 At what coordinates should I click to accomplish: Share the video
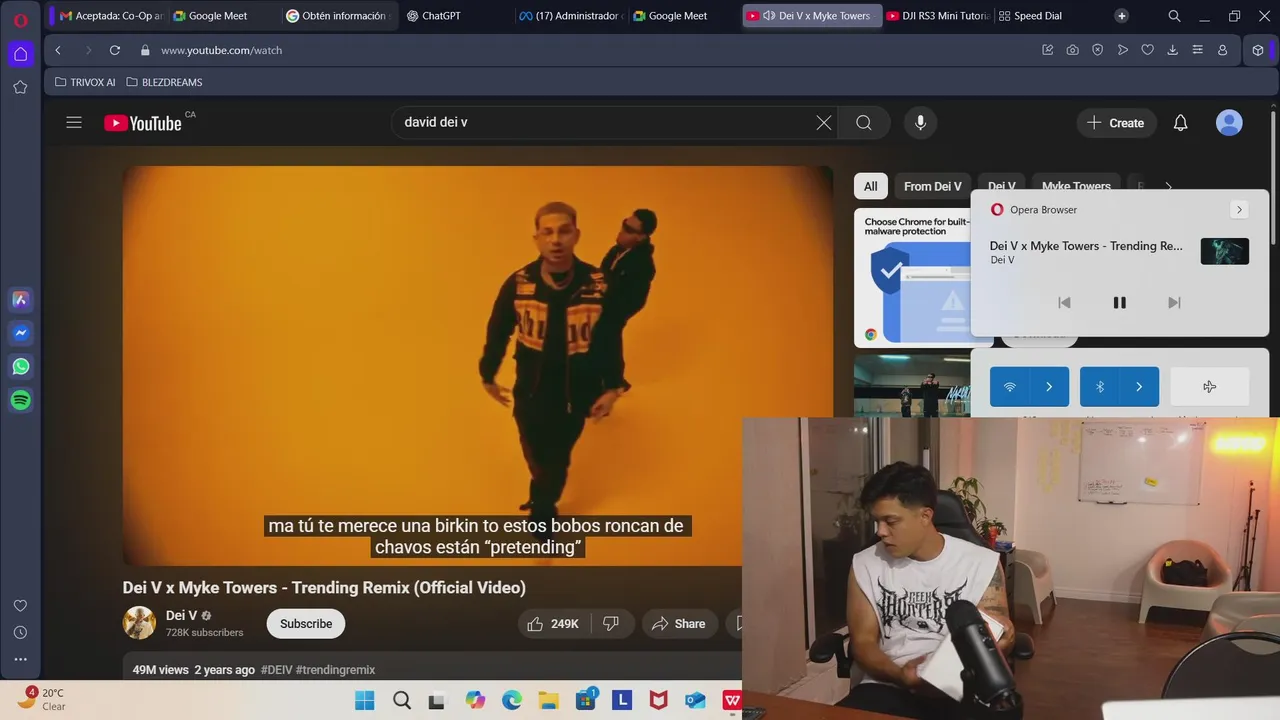coord(679,624)
